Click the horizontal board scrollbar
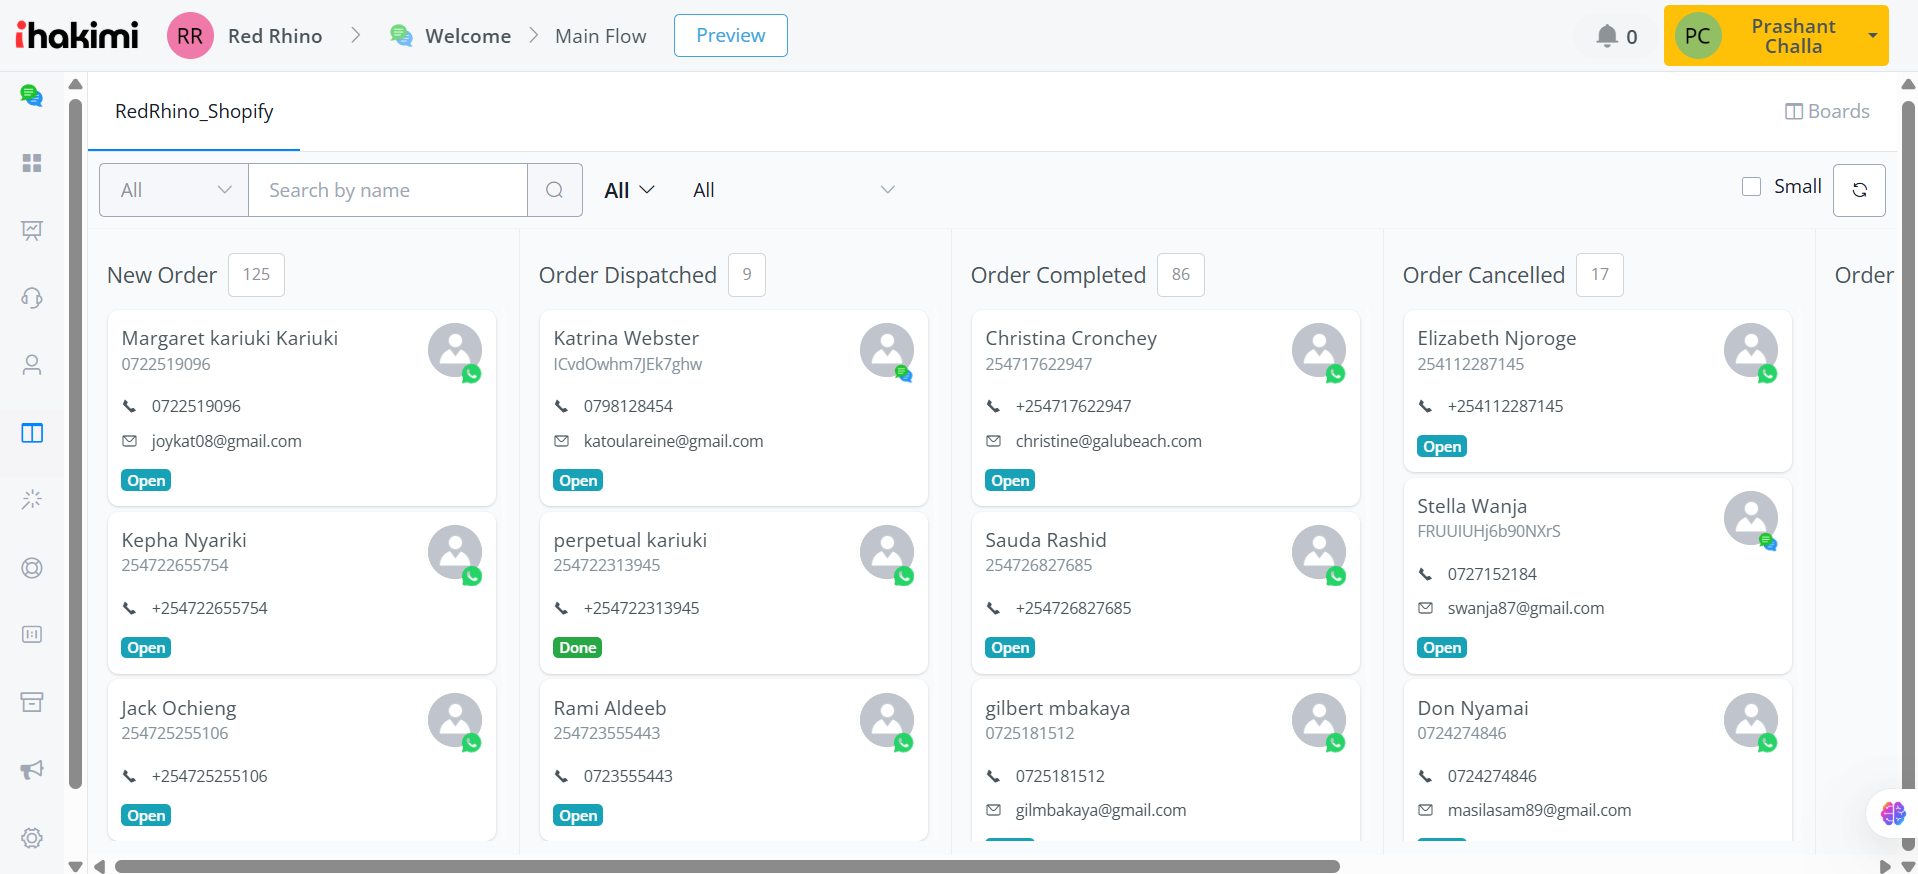Viewport: 1918px width, 874px height. 727,866
